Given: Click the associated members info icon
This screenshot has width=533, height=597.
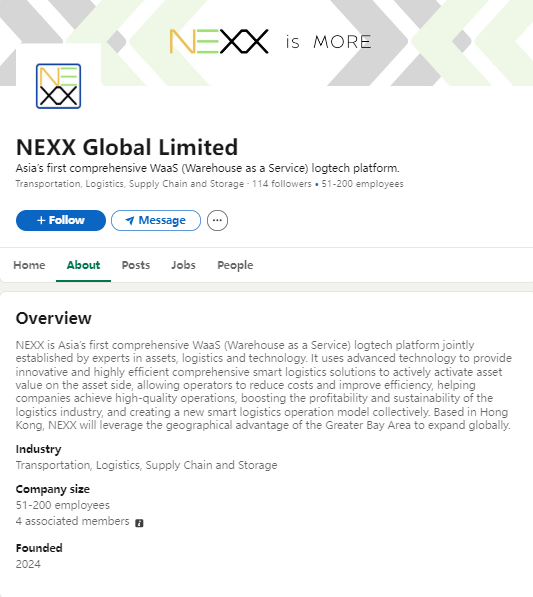Looking at the screenshot, I should [139, 523].
